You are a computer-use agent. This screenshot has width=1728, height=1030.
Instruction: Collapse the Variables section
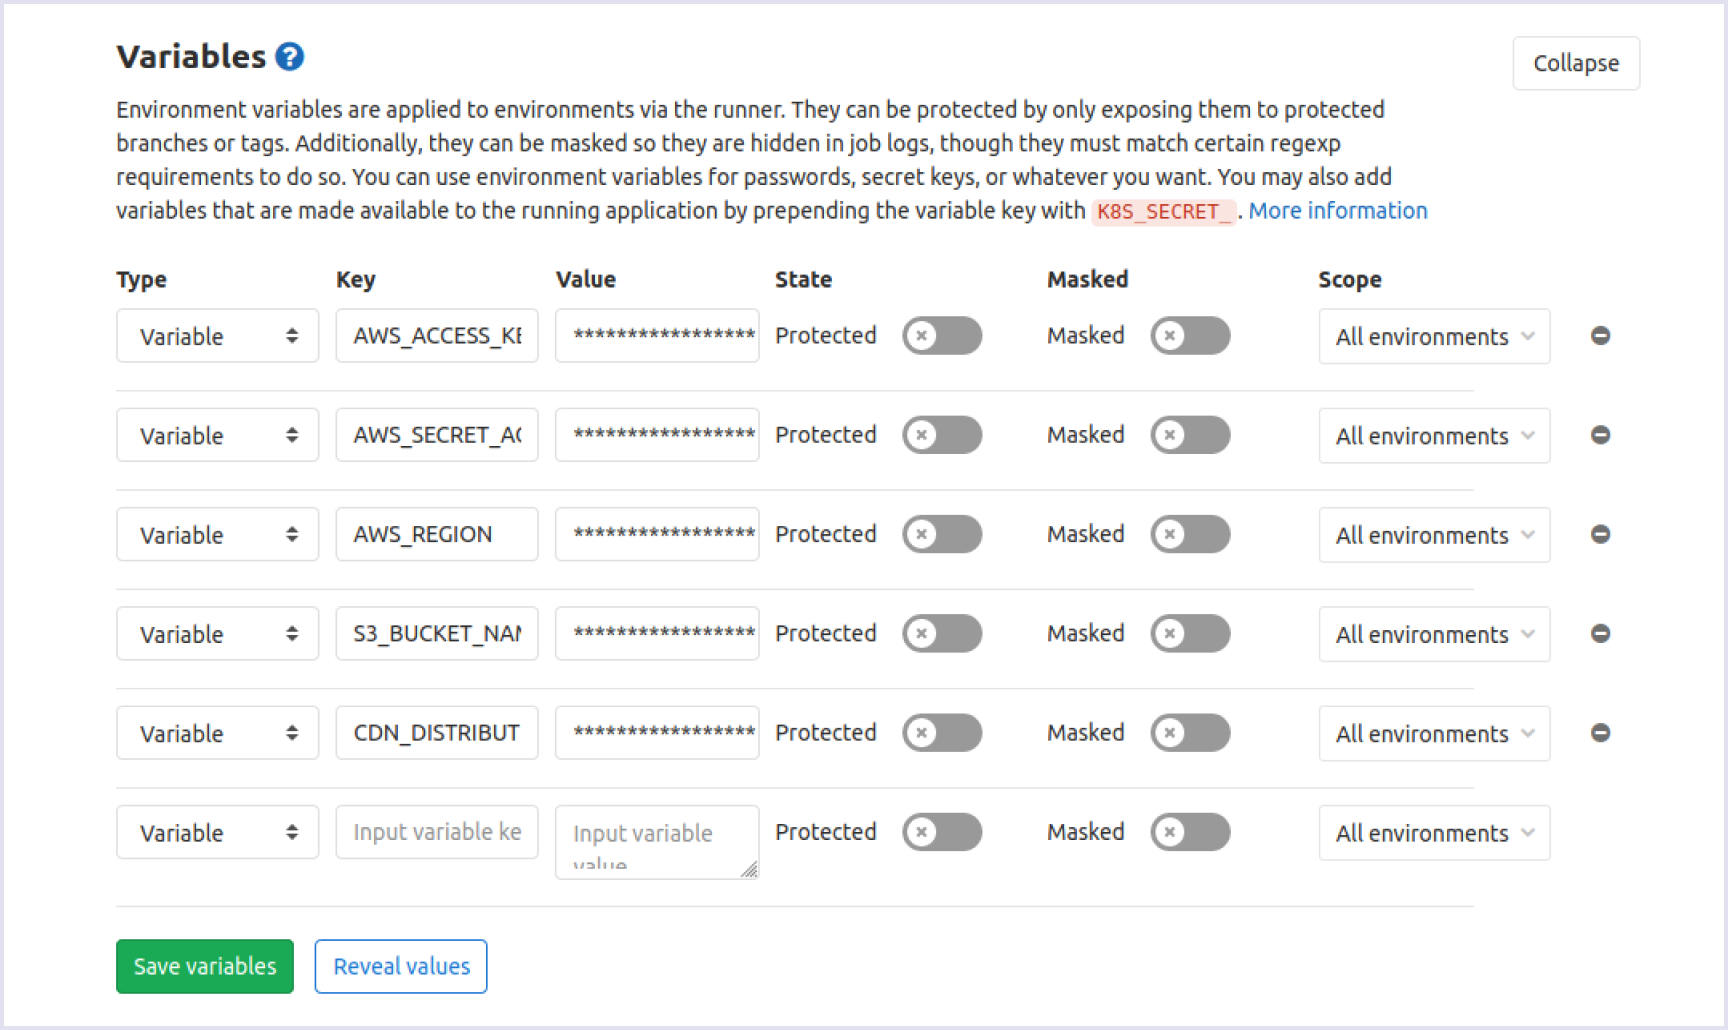tap(1575, 63)
